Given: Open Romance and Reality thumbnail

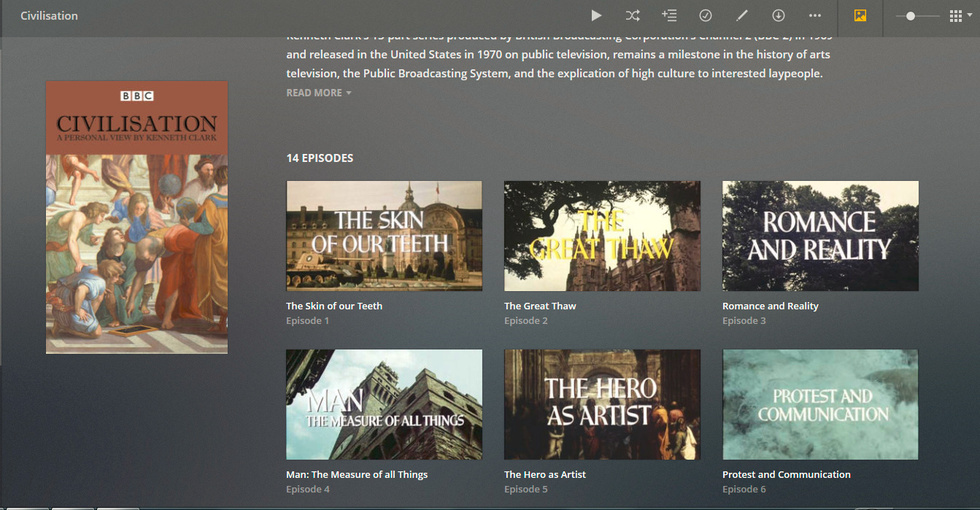Looking at the screenshot, I should coord(821,236).
